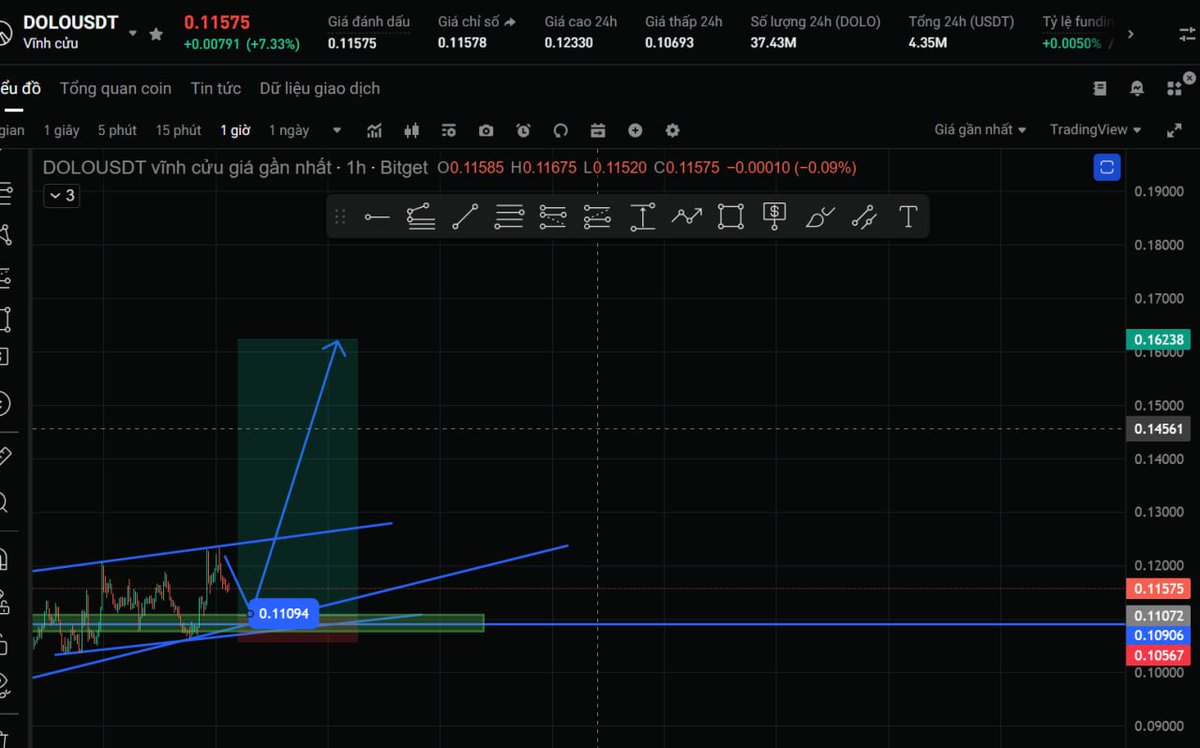Screen dimensions: 1200x748
Task: Create a price alert with clock icon
Action: [x=523, y=130]
